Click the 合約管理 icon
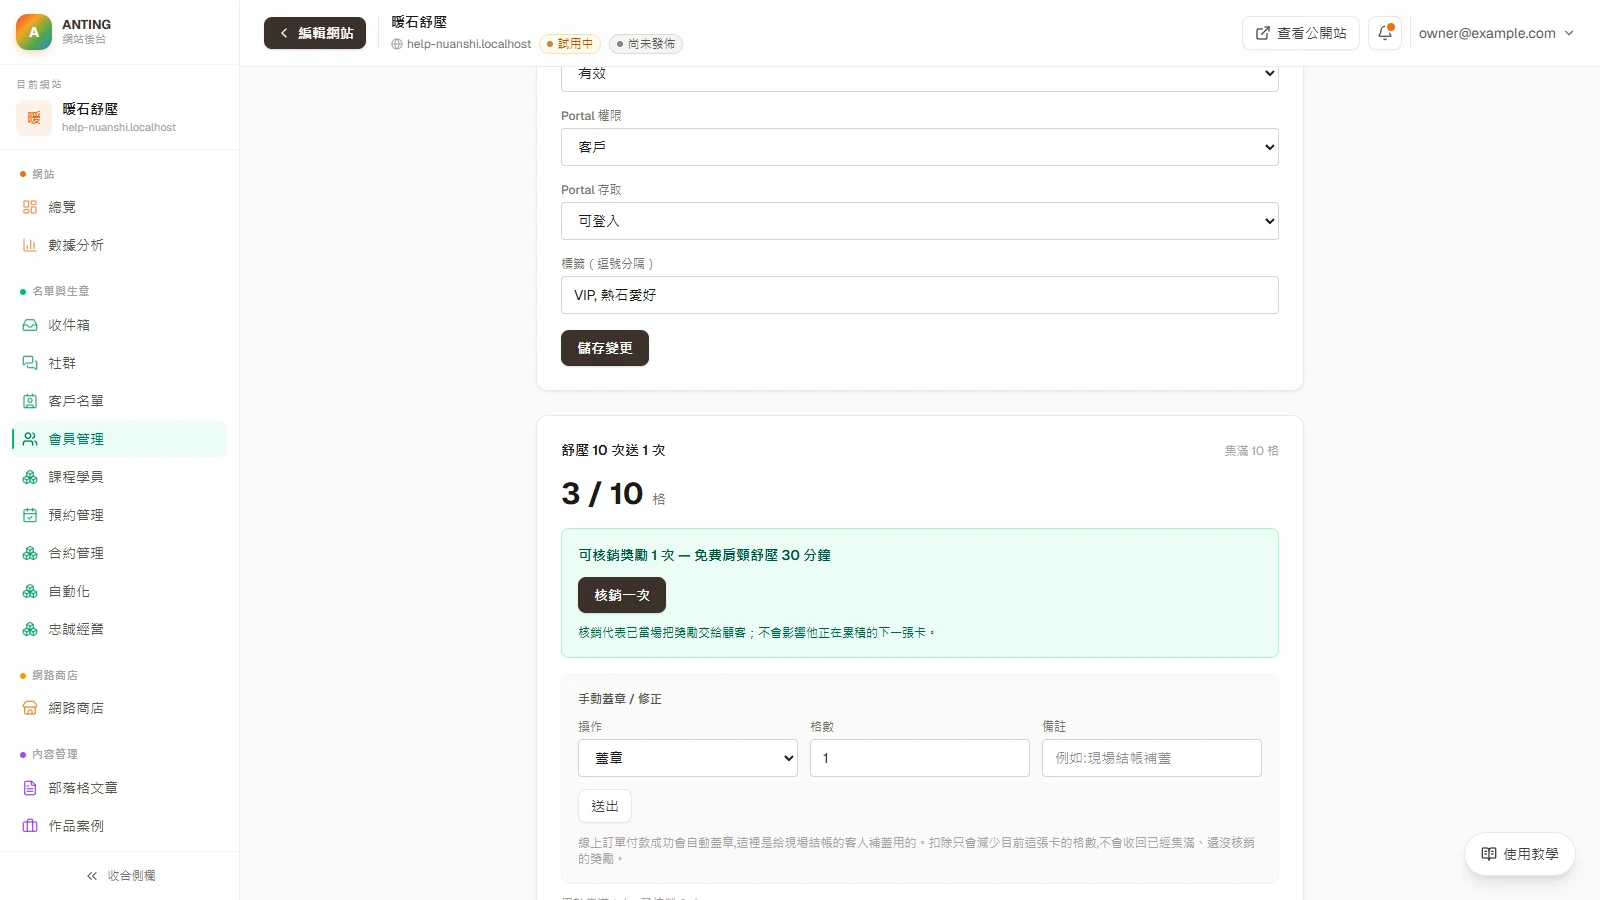Viewport: 1600px width, 900px height. [x=30, y=553]
